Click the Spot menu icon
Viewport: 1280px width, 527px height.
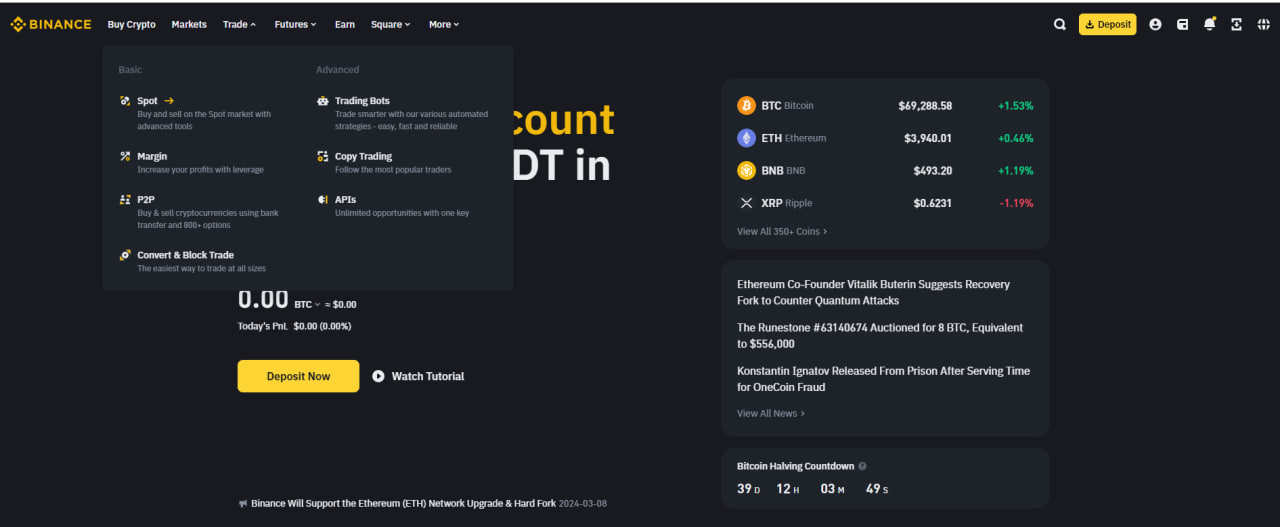pos(125,101)
